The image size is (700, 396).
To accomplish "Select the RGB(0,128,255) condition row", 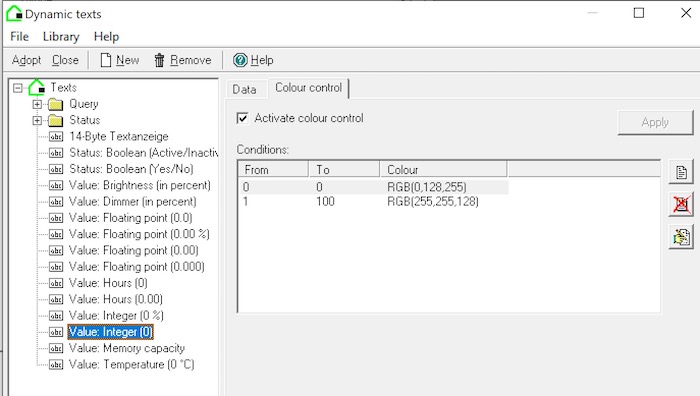I will point(373,187).
